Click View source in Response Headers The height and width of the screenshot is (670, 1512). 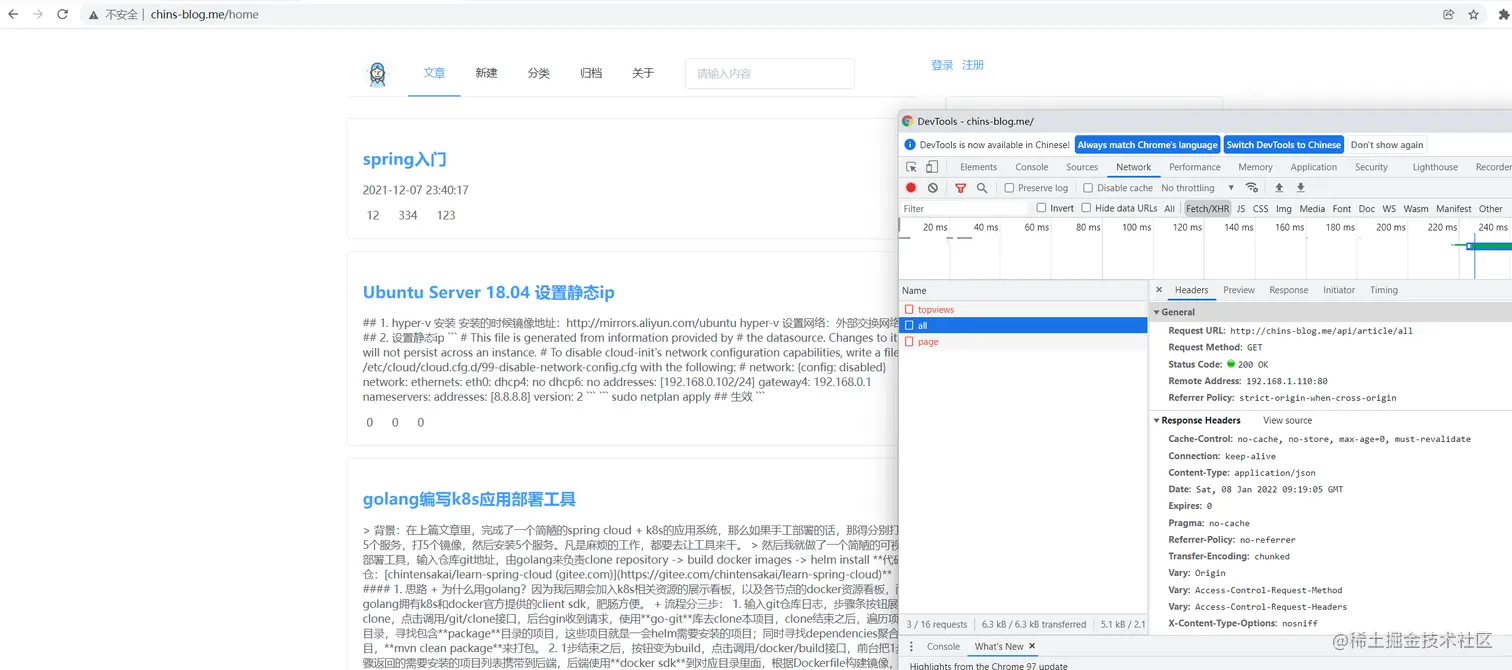click(x=1287, y=420)
